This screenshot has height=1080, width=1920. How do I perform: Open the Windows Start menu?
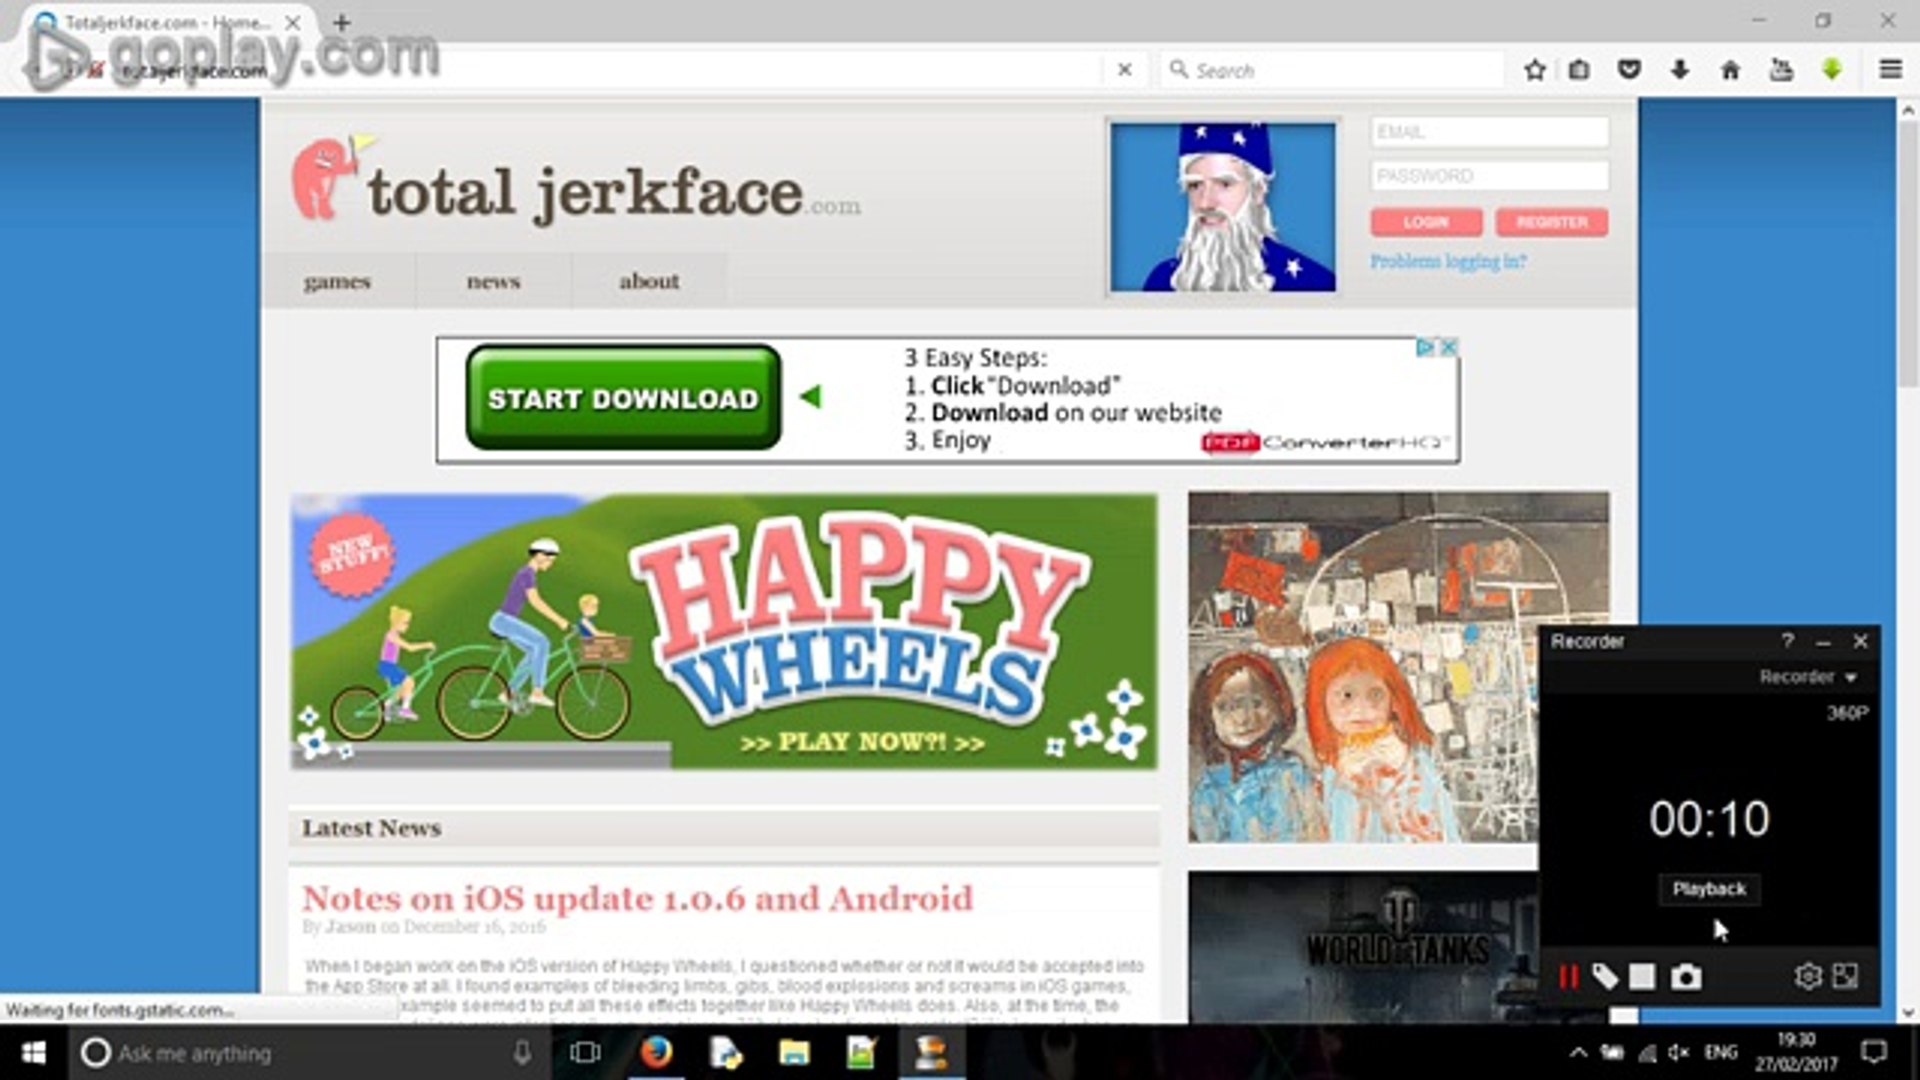point(33,1053)
